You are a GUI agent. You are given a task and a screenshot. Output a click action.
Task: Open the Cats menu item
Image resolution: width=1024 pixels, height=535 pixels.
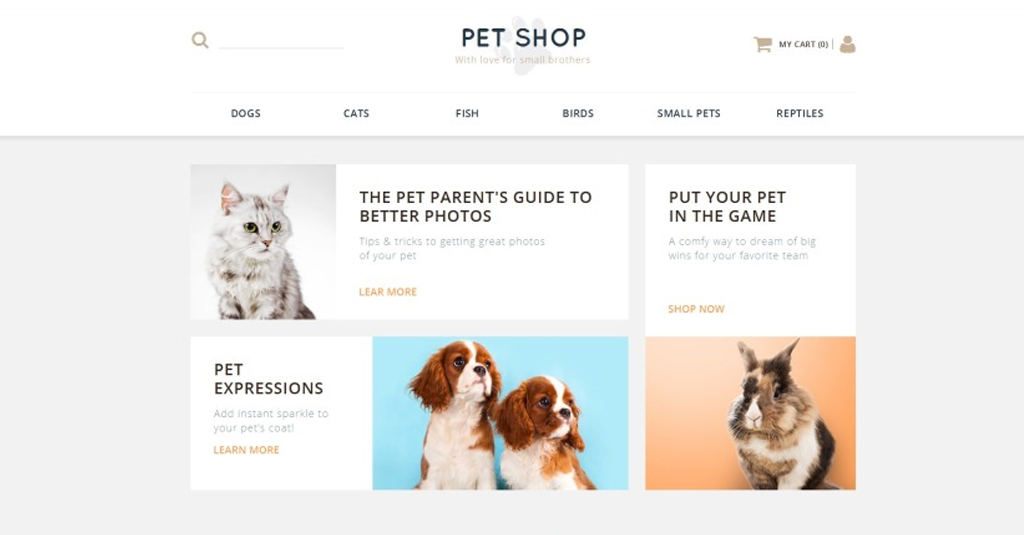coord(356,113)
